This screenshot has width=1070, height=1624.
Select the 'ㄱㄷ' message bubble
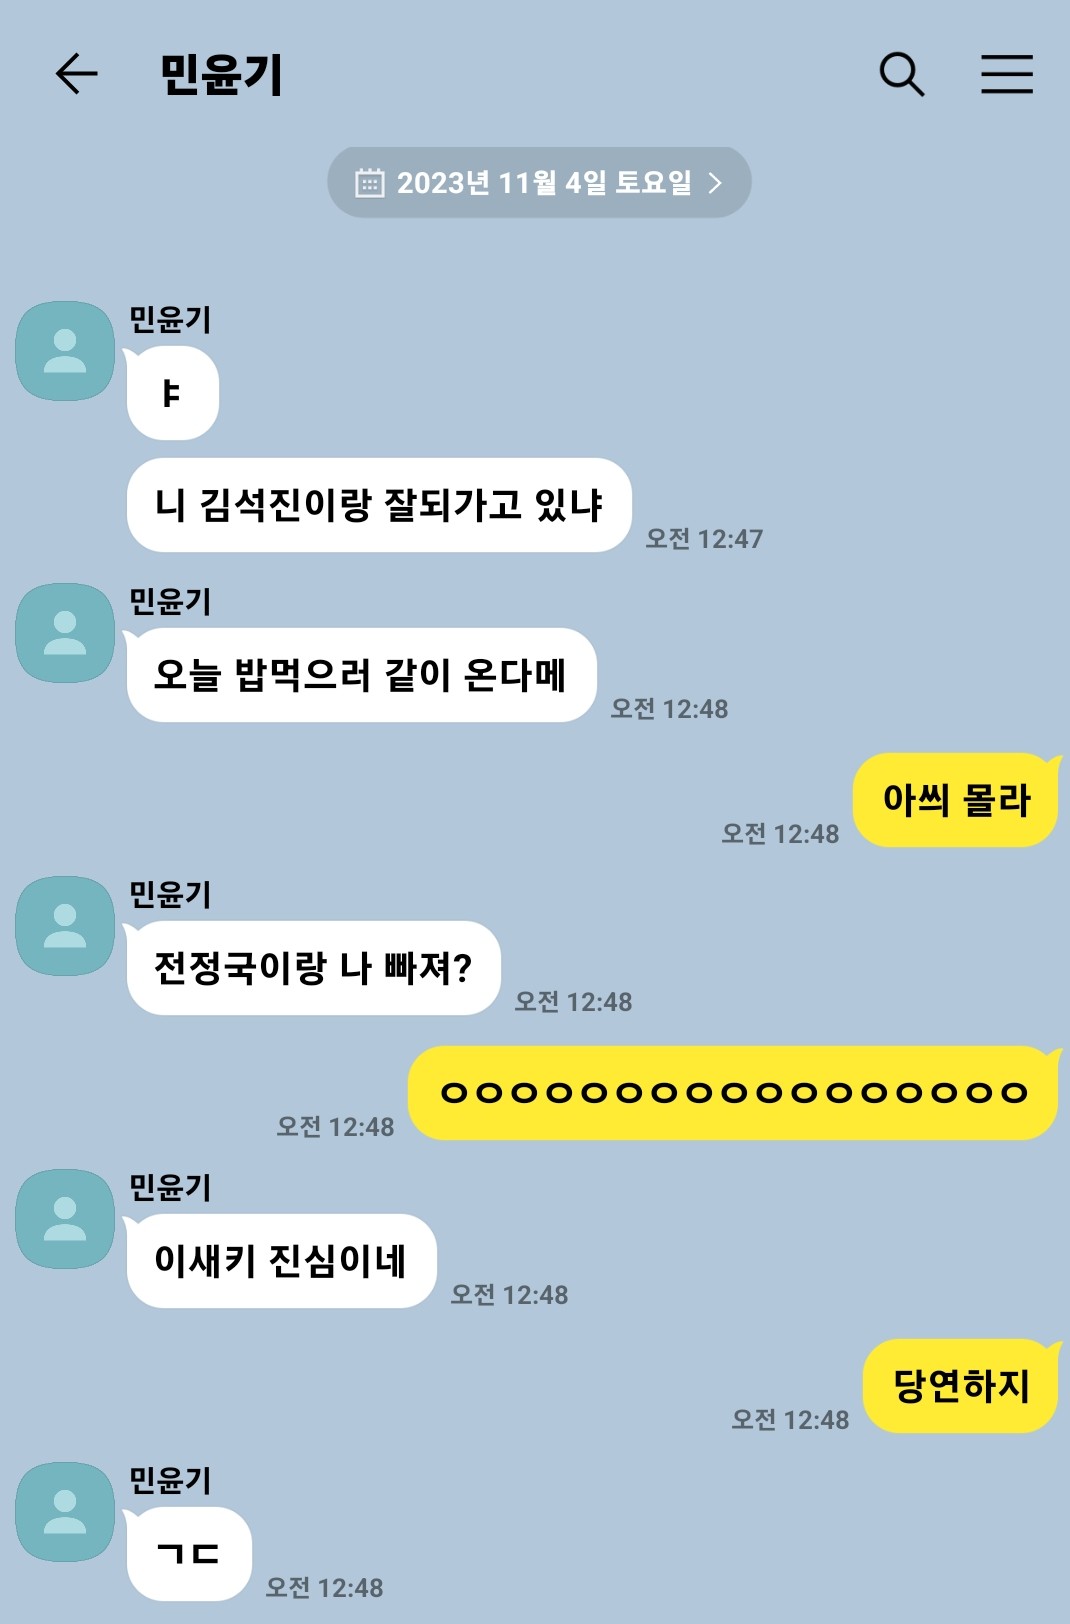coord(189,1554)
